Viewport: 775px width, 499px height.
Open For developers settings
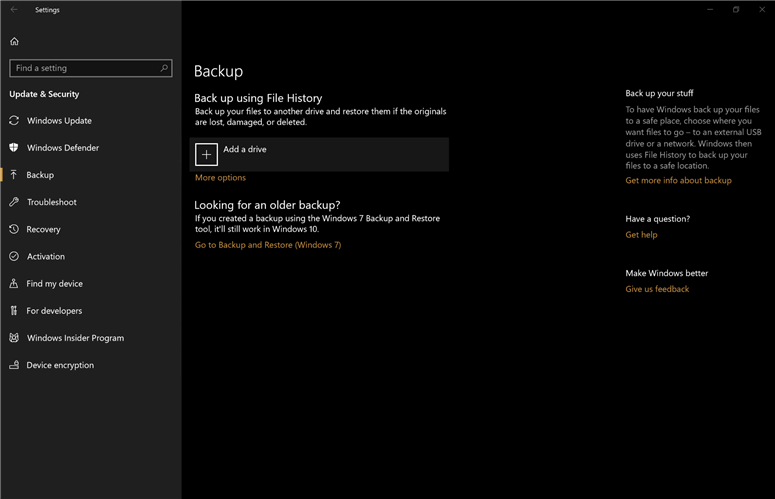point(54,311)
